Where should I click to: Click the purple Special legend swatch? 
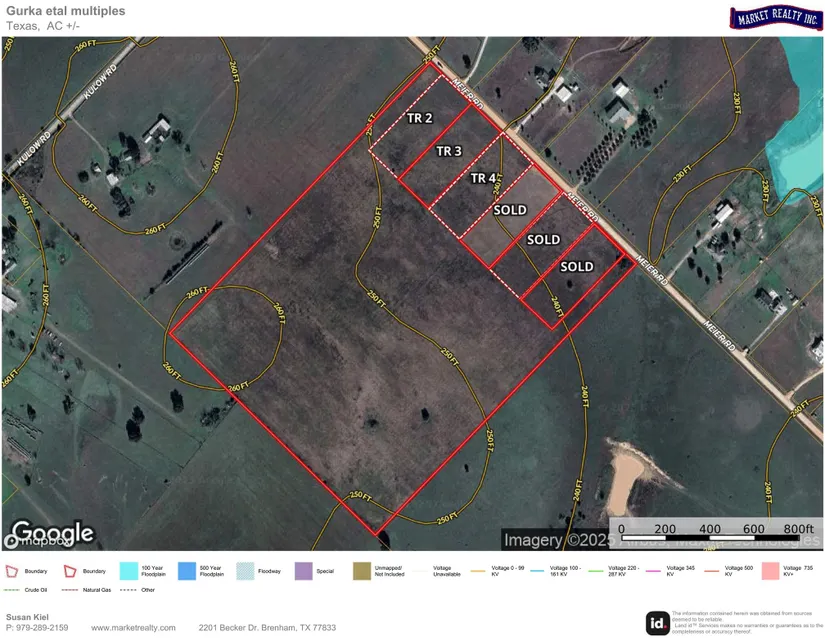pos(303,571)
